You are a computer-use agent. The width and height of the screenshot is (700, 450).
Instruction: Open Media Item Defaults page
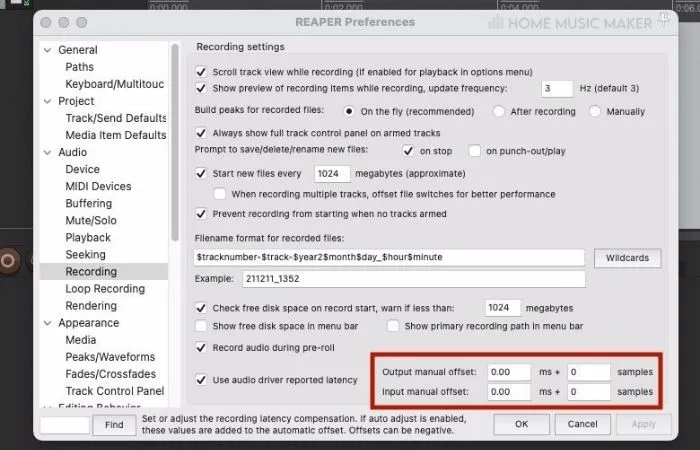pyautogui.click(x=116, y=135)
